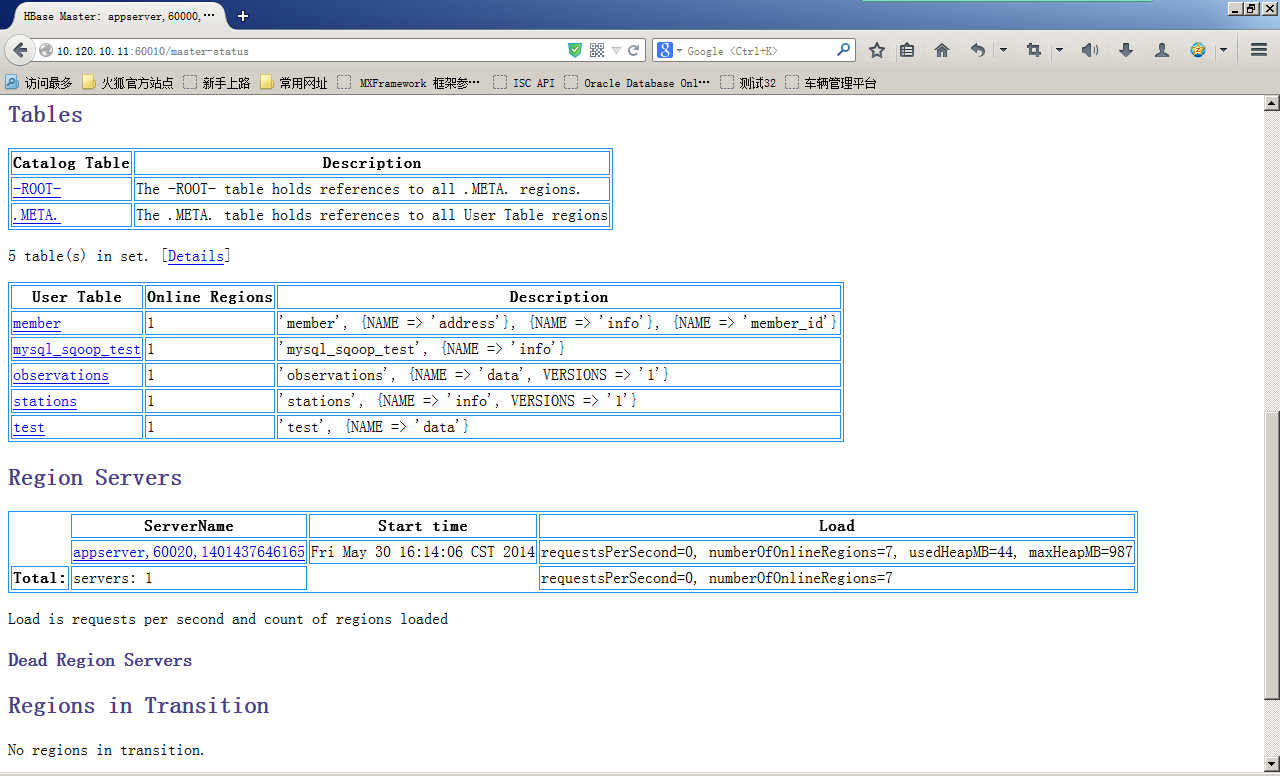Viewport: 1280px width, 776px height.
Task: Click the 'servers: 1' total cell
Action: pyautogui.click(x=189, y=578)
